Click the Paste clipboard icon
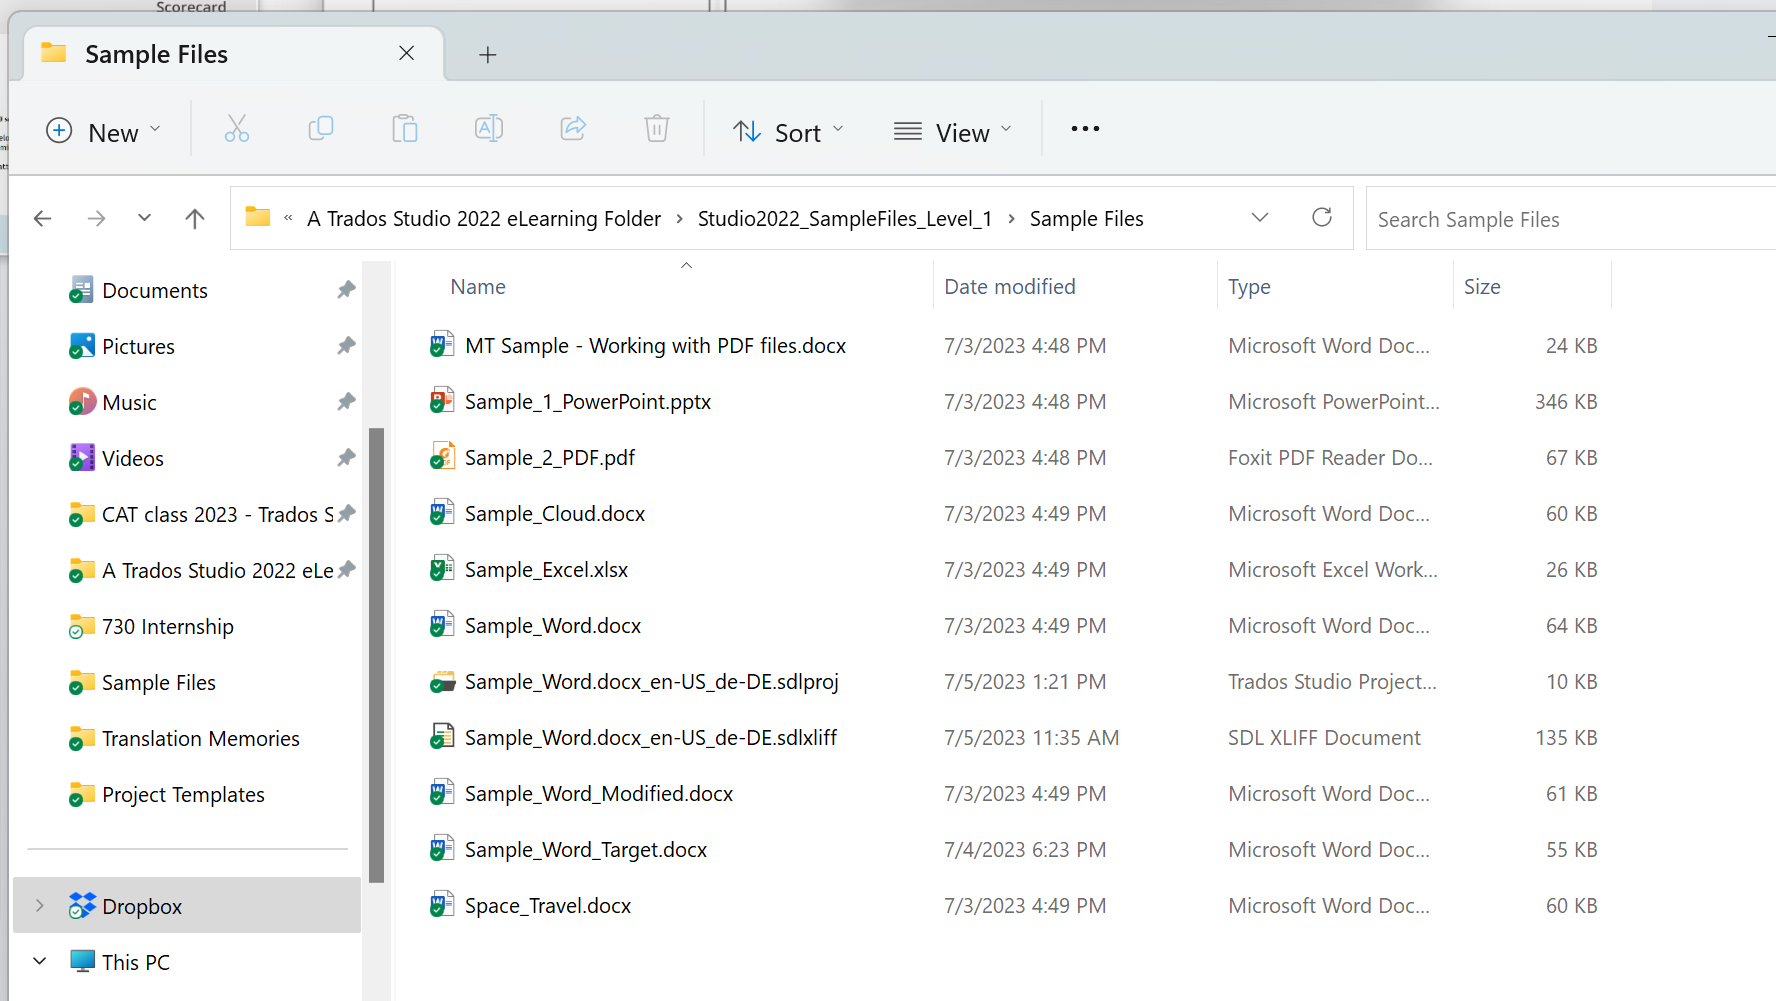The width and height of the screenshot is (1776, 1001). click(405, 129)
